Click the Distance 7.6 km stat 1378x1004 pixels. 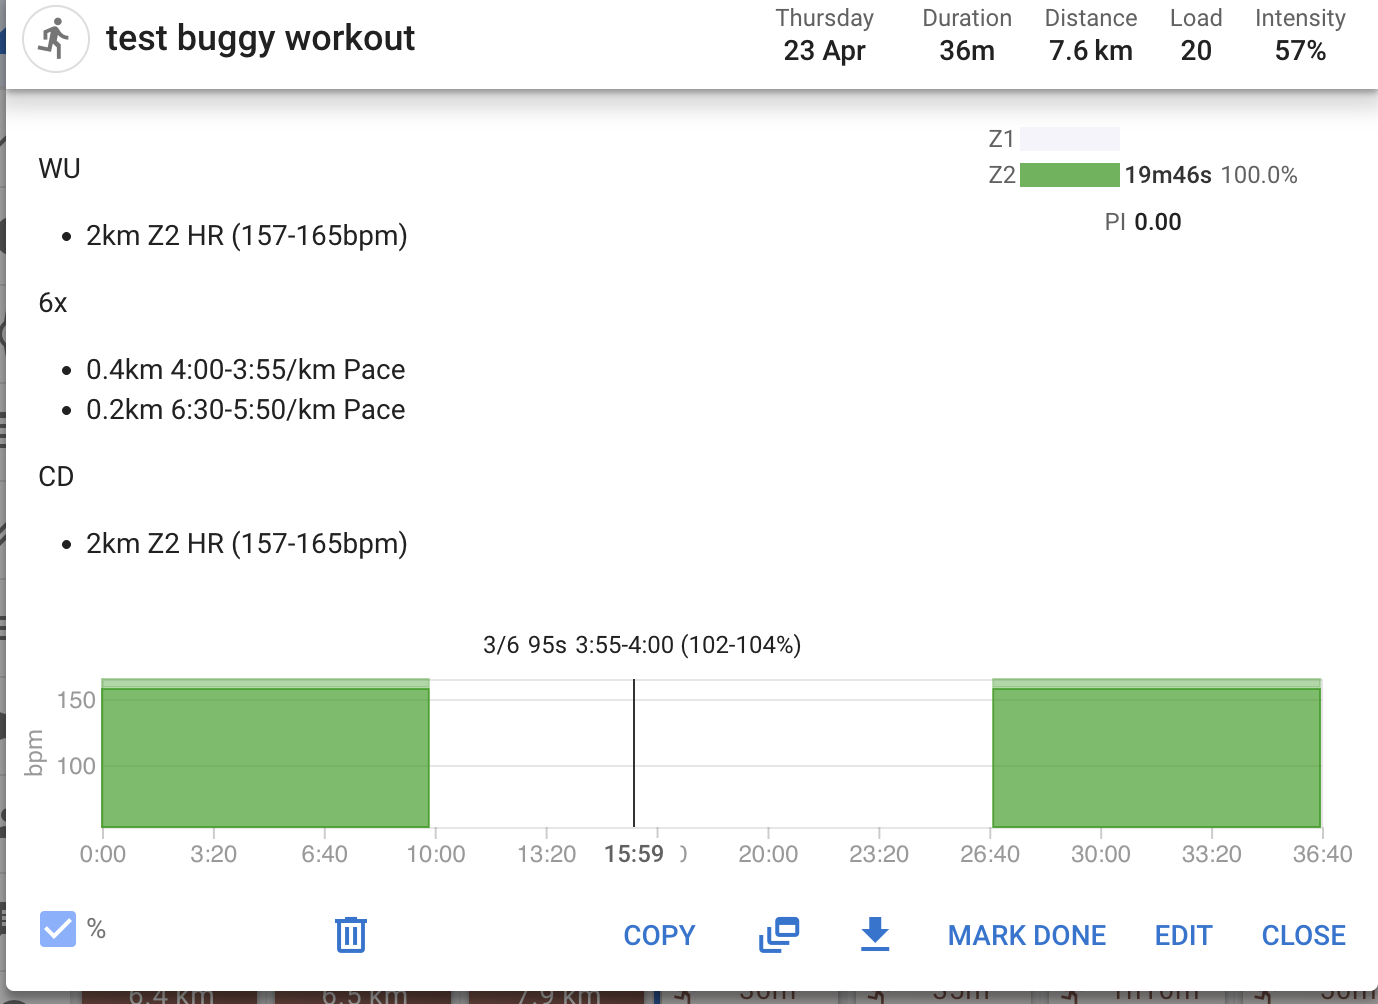(1090, 35)
